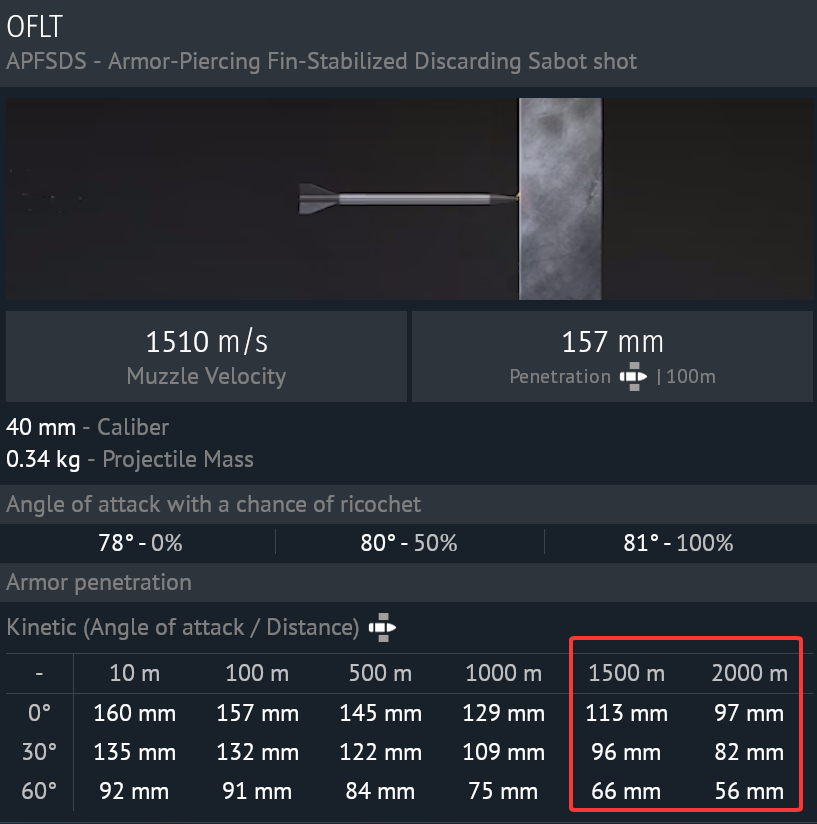The height and width of the screenshot is (824, 817).
Task: Click the 60° angle row label
Action: point(39,791)
